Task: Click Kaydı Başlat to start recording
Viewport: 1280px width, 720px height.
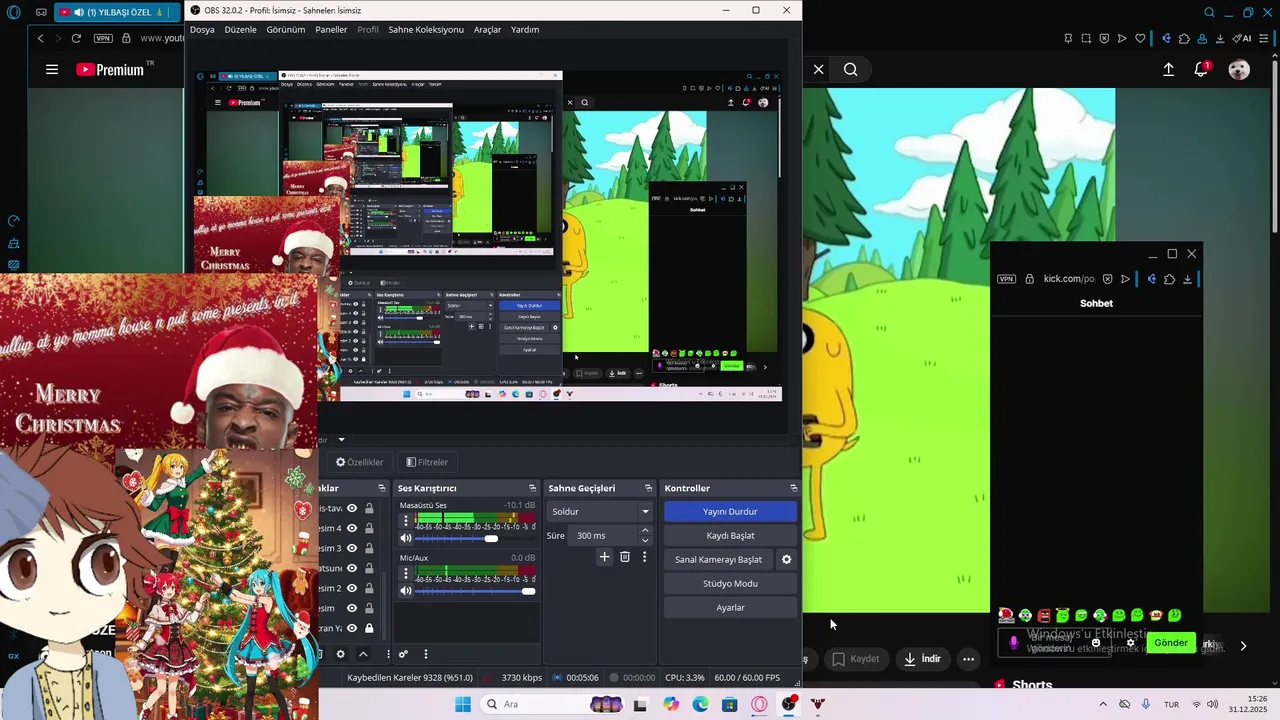Action: tap(730, 535)
